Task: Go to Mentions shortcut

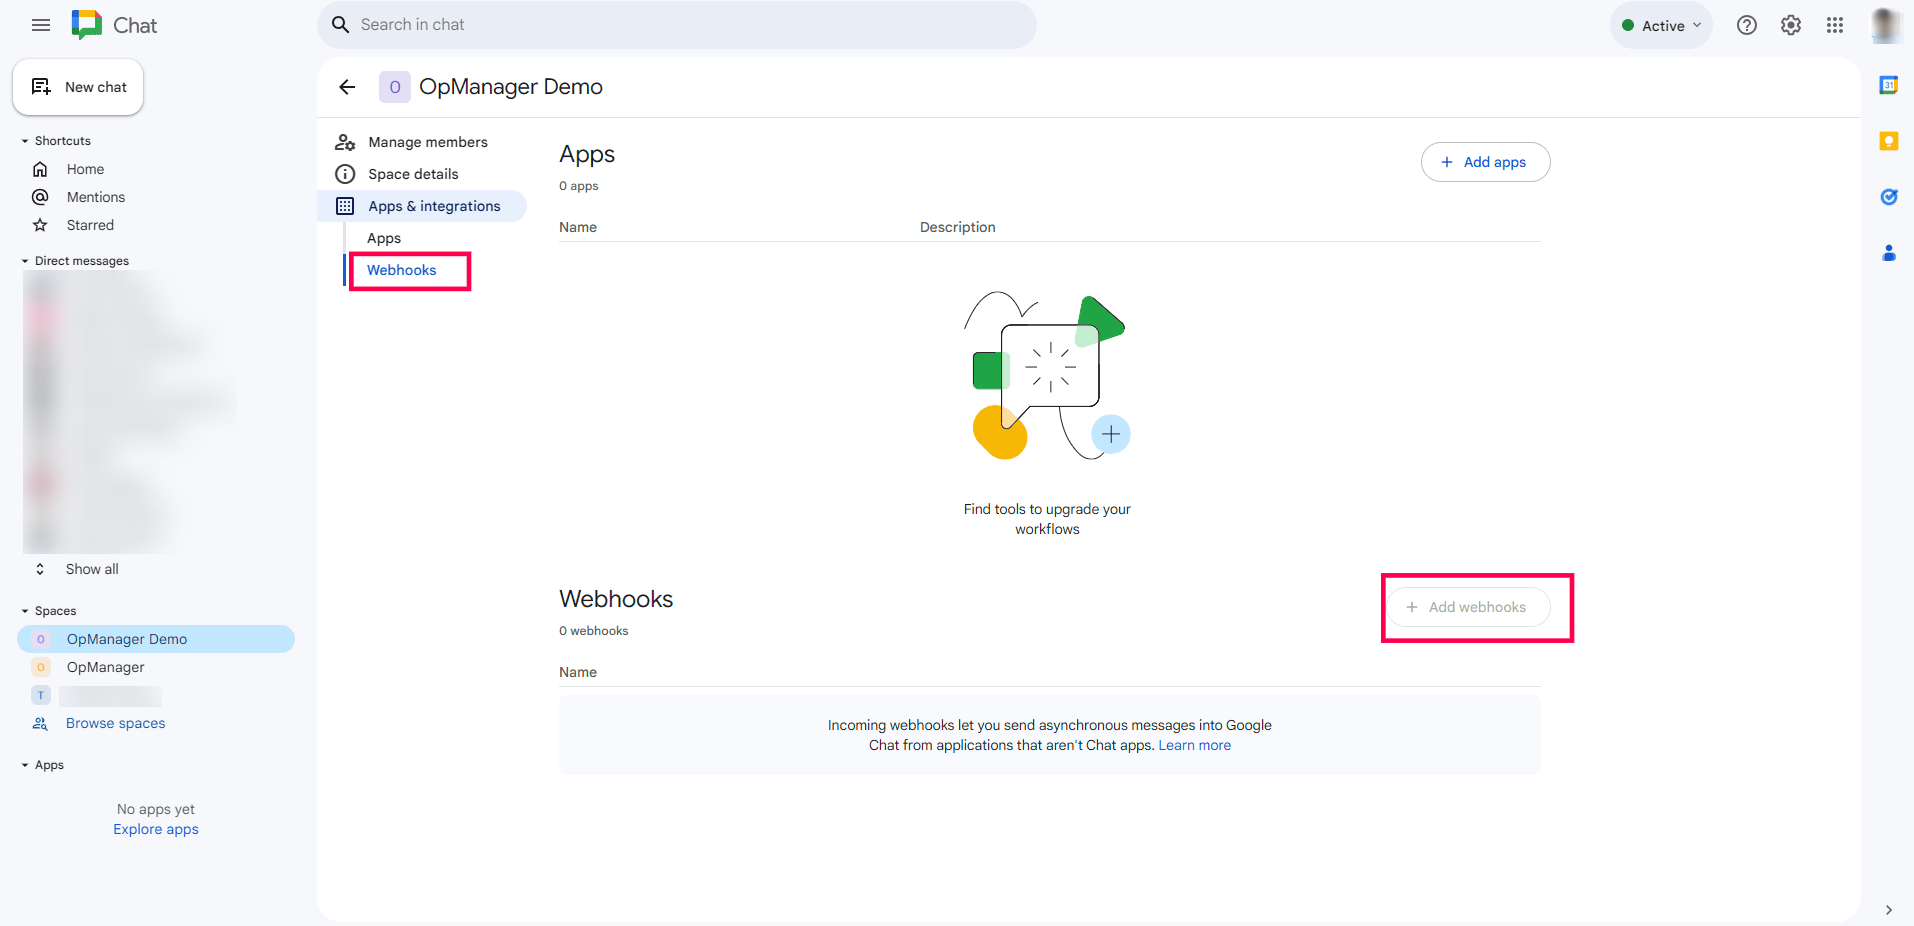Action: [x=96, y=197]
